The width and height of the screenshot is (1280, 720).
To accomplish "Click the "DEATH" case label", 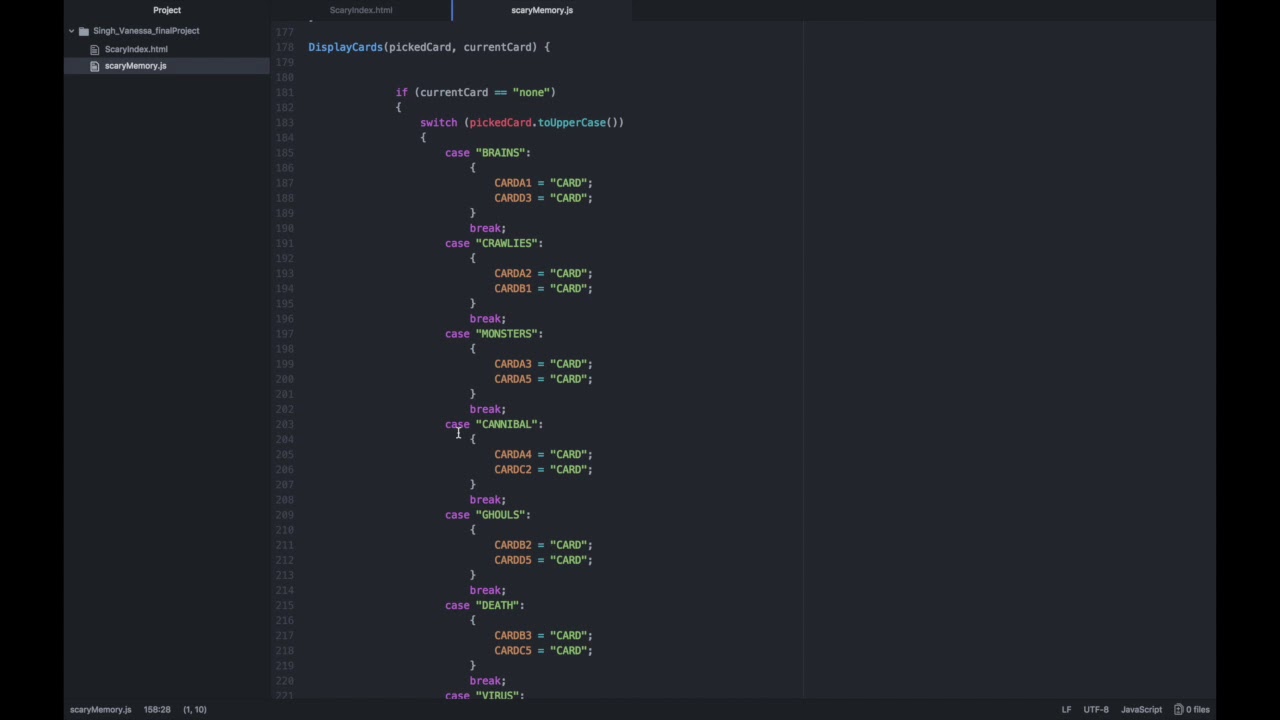I will point(497,605).
